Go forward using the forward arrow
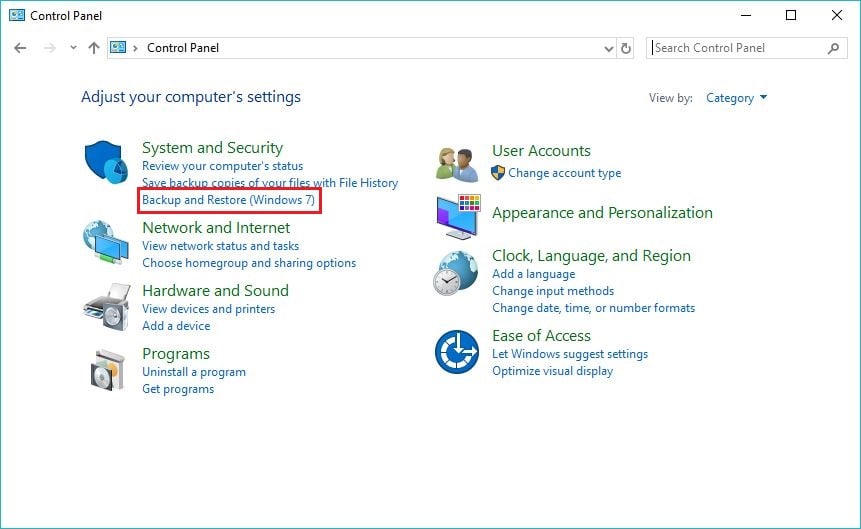Image resolution: width=861 pixels, height=529 pixels. 50,48
